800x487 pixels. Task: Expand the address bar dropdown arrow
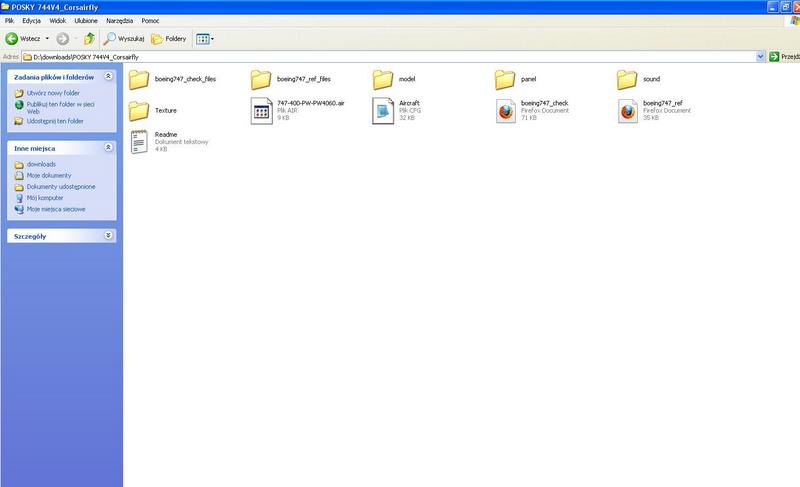click(760, 57)
